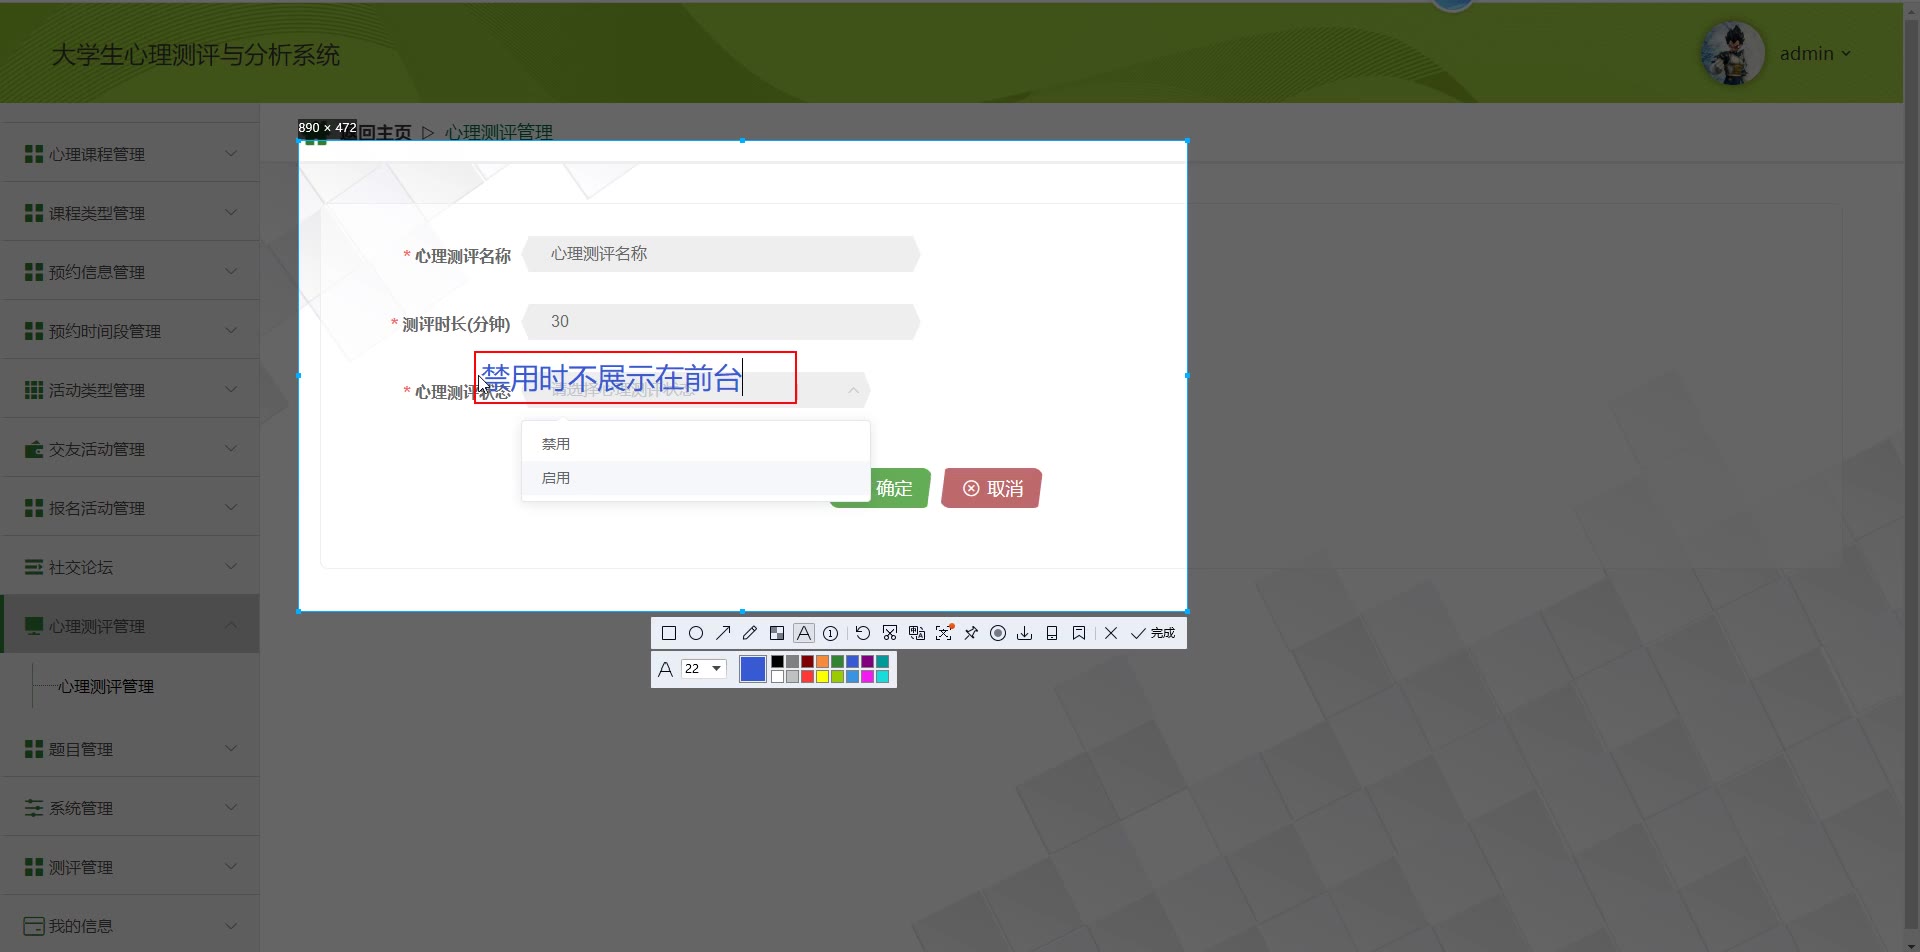Pick the black color swatch
This screenshot has height=952, width=1920.
[777, 662]
